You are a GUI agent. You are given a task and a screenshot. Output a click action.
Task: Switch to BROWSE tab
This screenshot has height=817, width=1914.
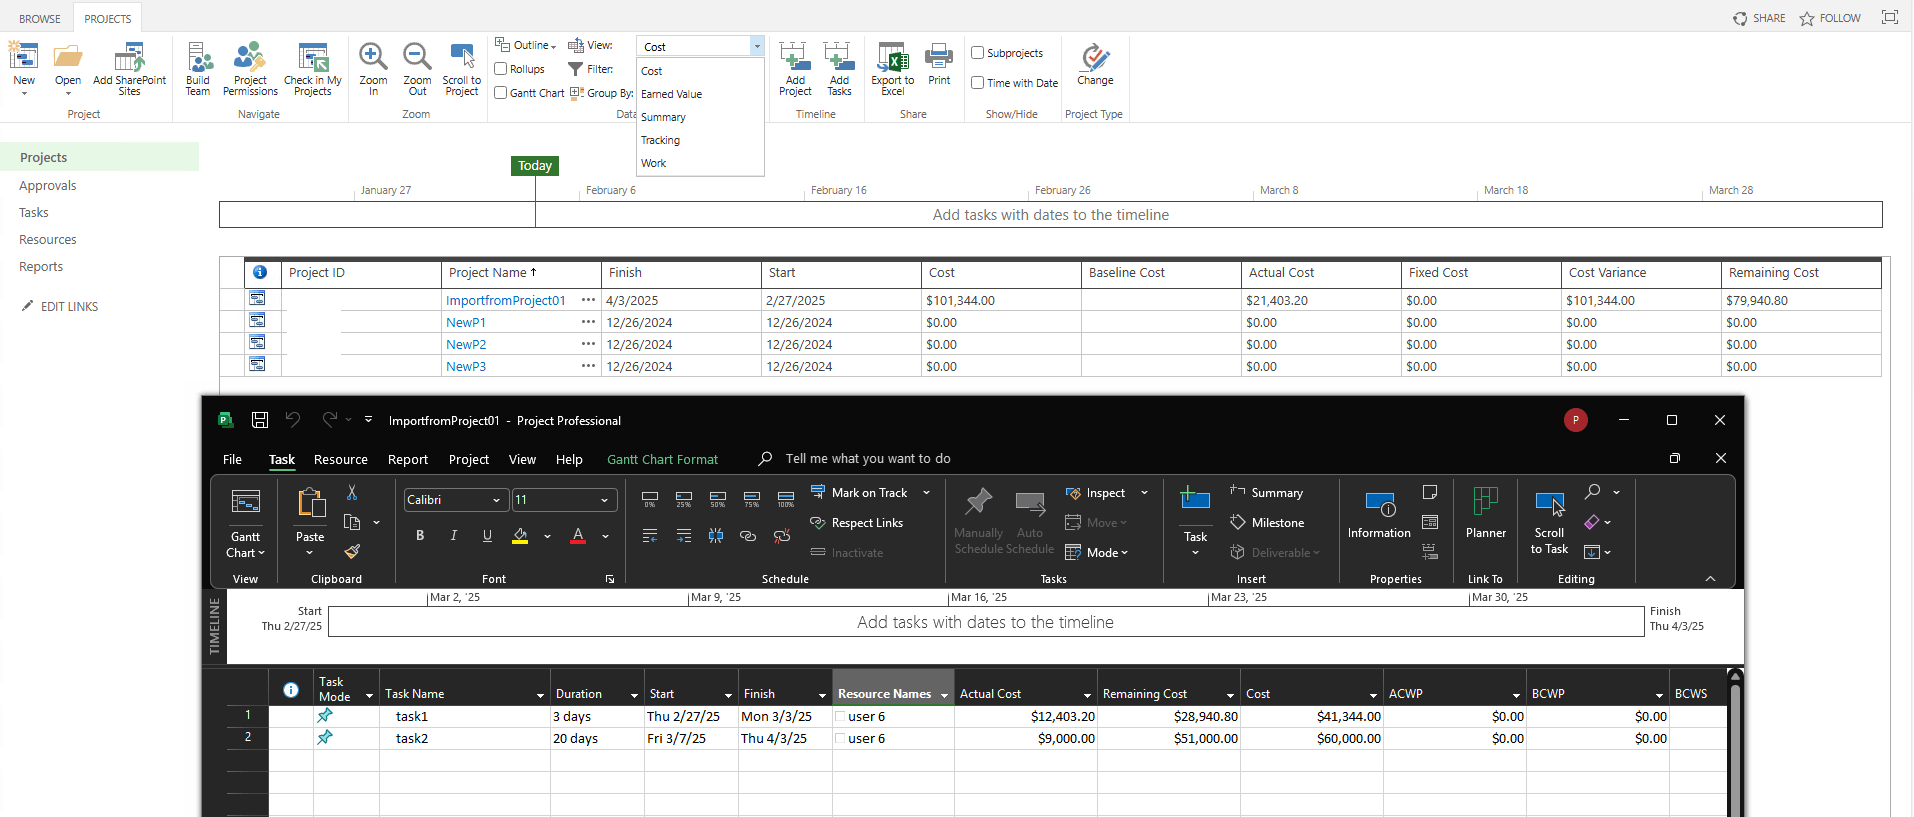(40, 18)
